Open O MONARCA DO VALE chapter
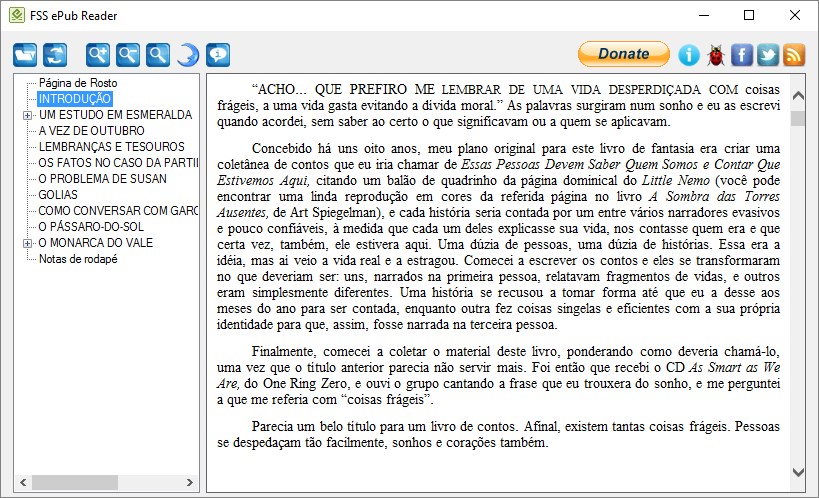This screenshot has height=498, width=819. 96,243
